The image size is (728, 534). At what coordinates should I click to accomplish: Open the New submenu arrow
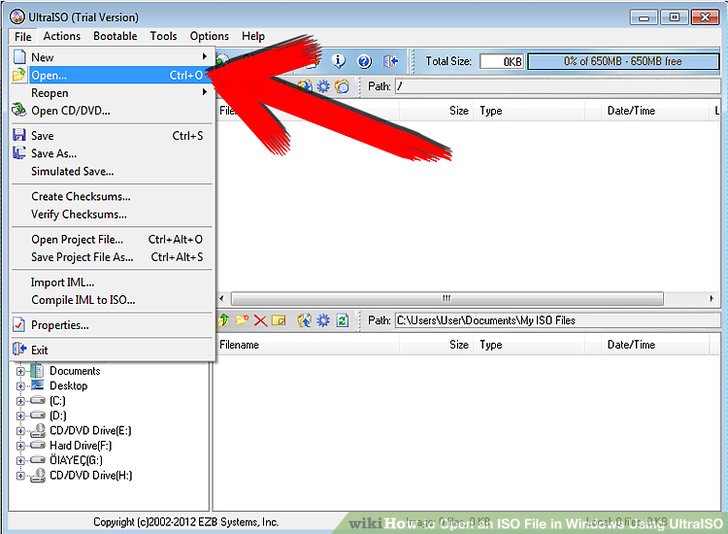(x=204, y=56)
